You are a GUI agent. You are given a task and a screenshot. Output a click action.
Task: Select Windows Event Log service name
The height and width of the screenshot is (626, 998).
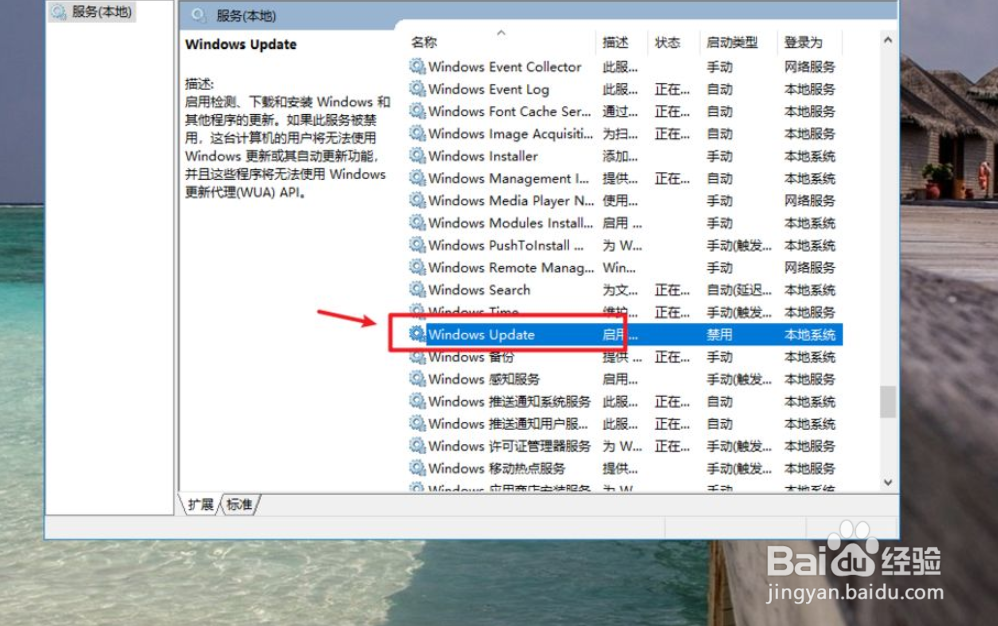tap(488, 89)
